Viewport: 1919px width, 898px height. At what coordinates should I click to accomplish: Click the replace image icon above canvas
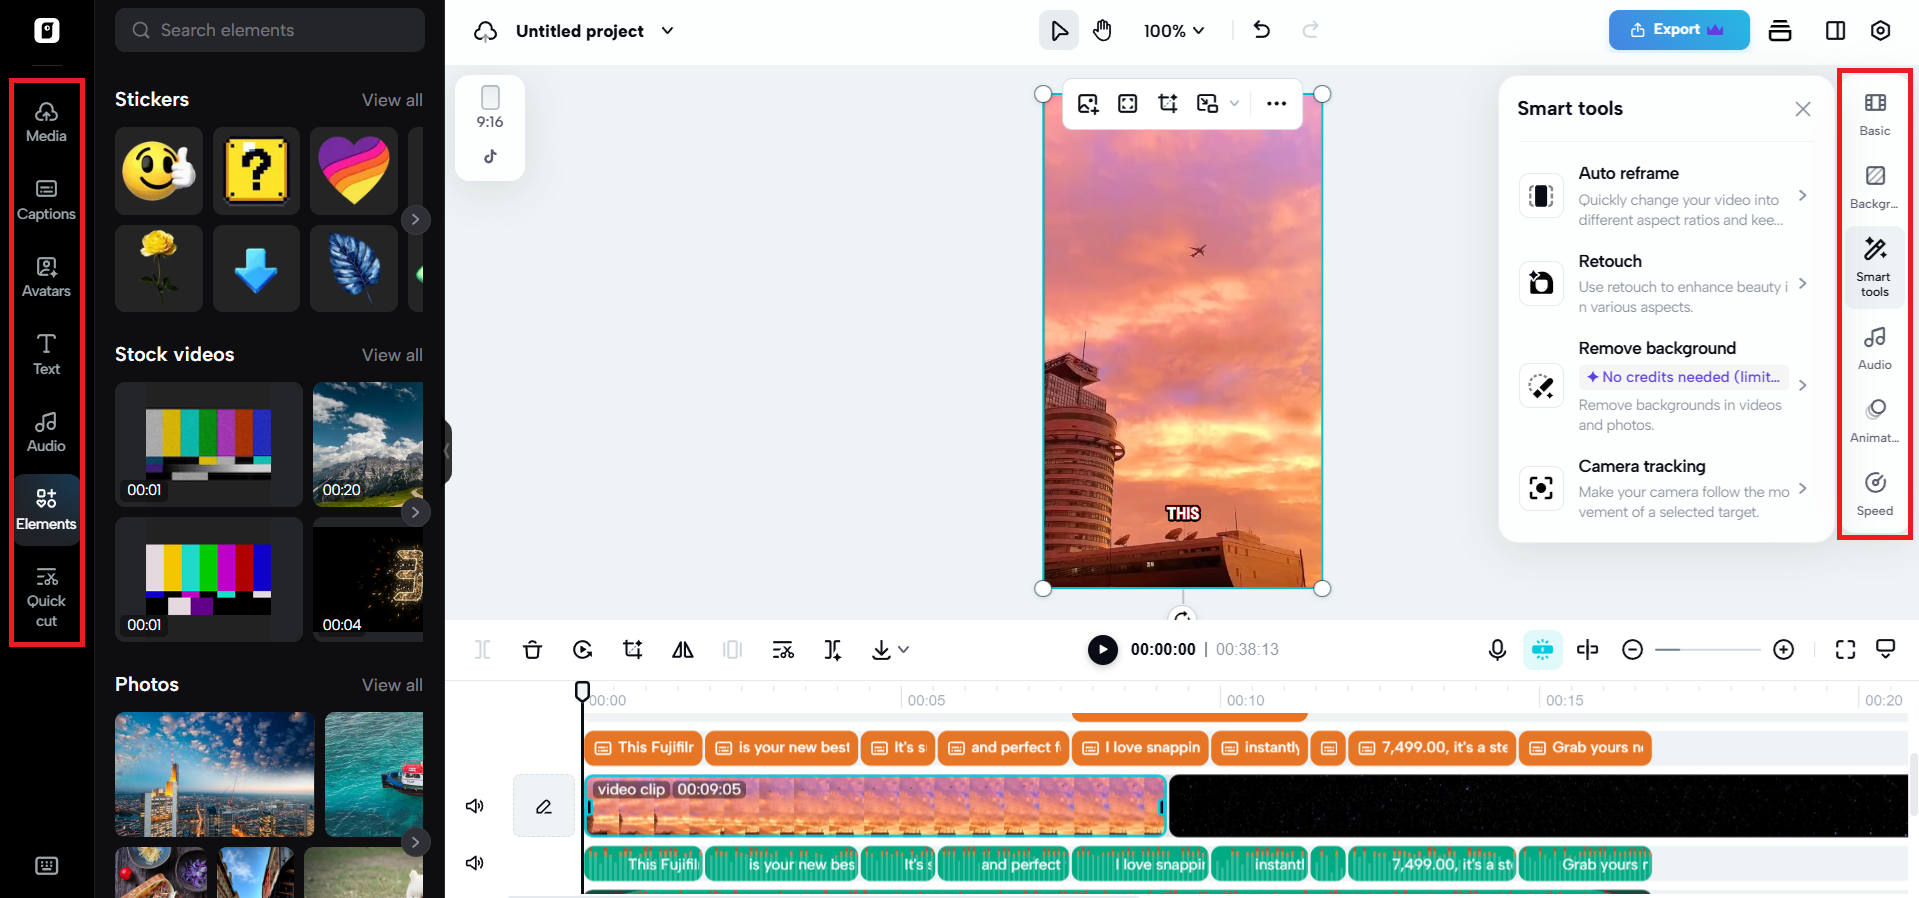(1088, 104)
